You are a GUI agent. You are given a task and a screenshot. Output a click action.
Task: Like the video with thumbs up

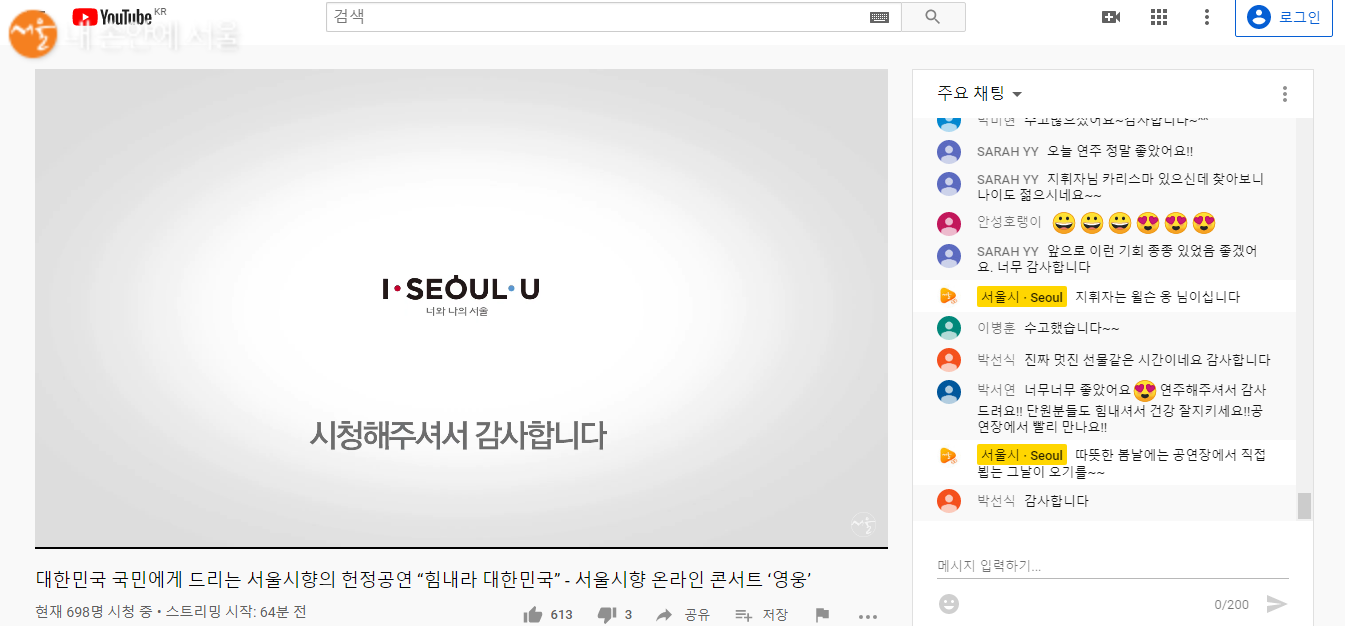click(533, 614)
